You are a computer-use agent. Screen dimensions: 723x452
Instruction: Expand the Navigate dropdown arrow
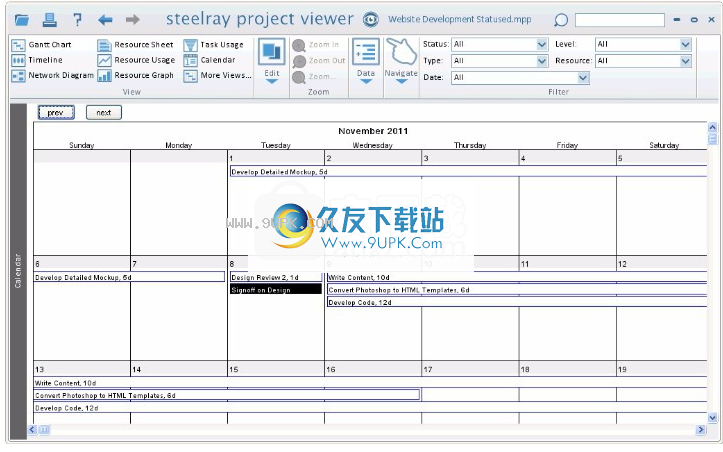(x=401, y=81)
